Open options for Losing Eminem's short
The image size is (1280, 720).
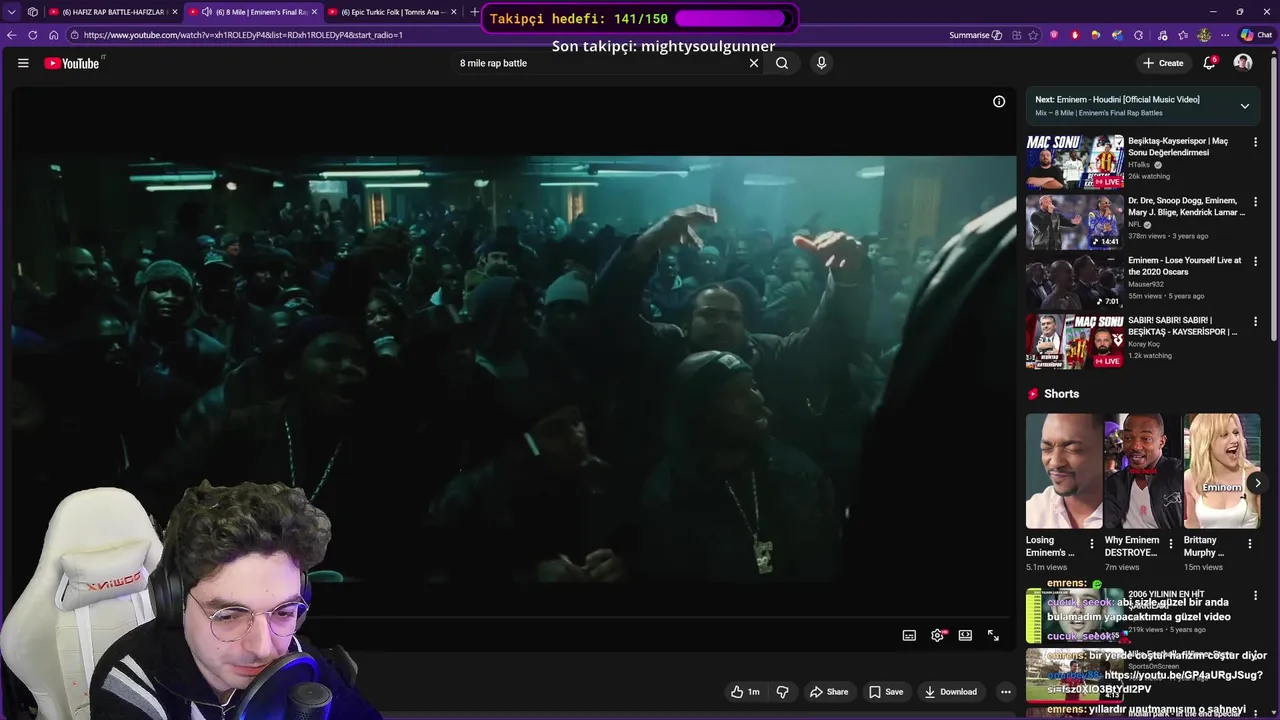pos(1091,544)
